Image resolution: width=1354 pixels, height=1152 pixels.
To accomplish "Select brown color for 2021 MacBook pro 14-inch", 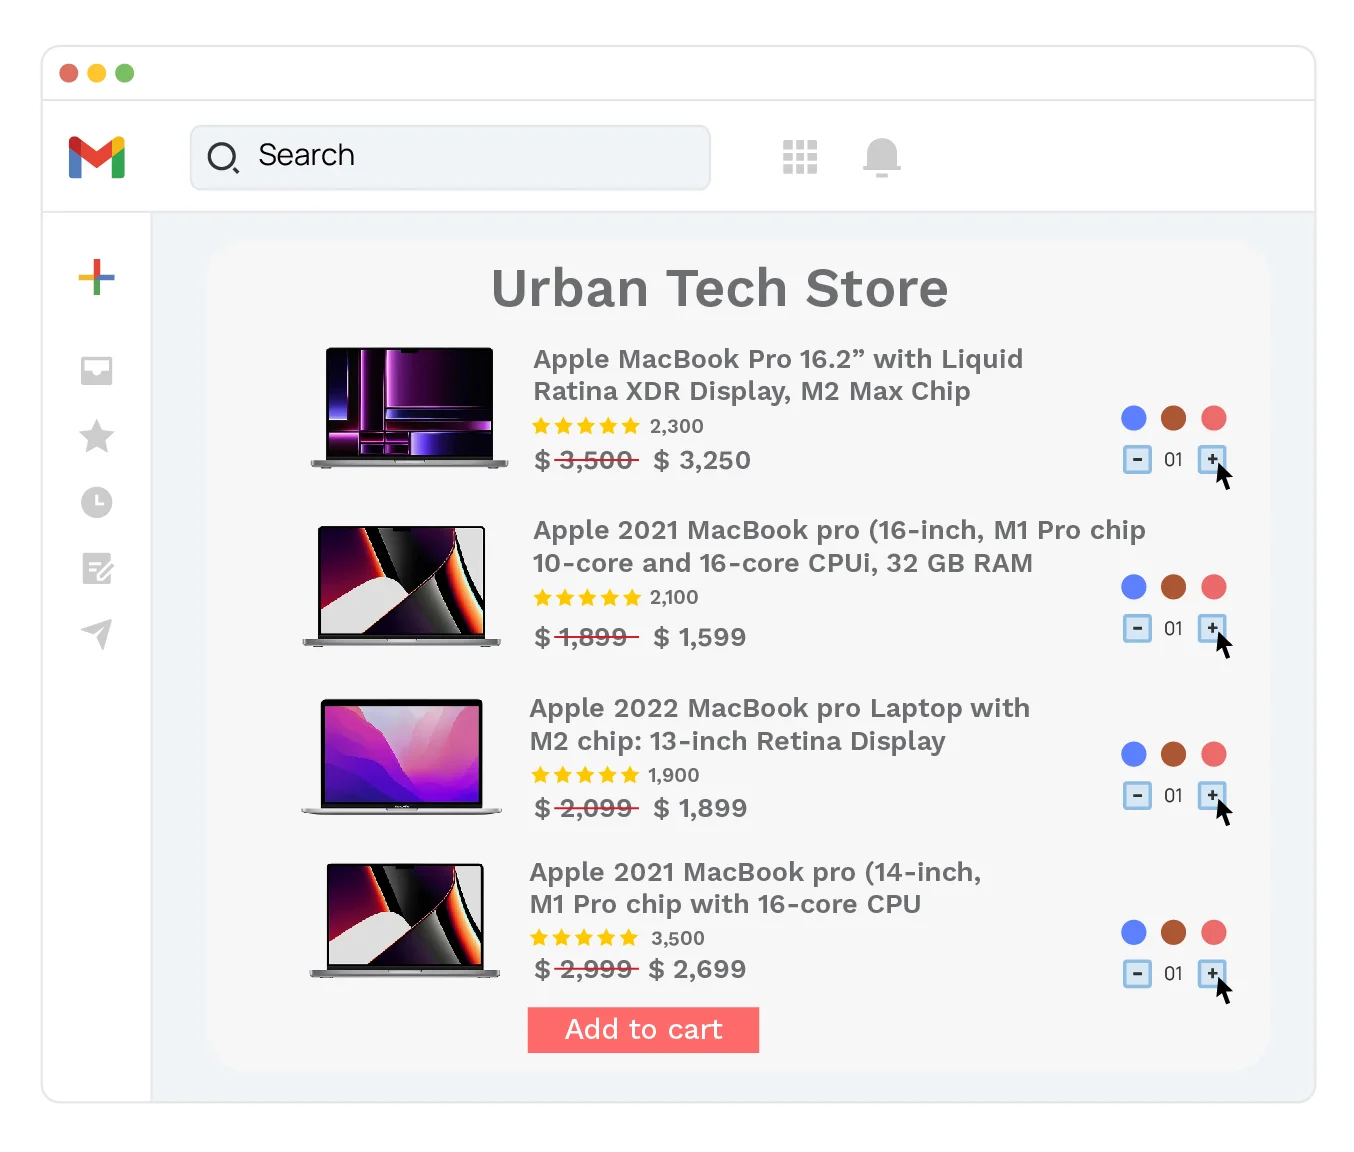I will point(1174,932).
